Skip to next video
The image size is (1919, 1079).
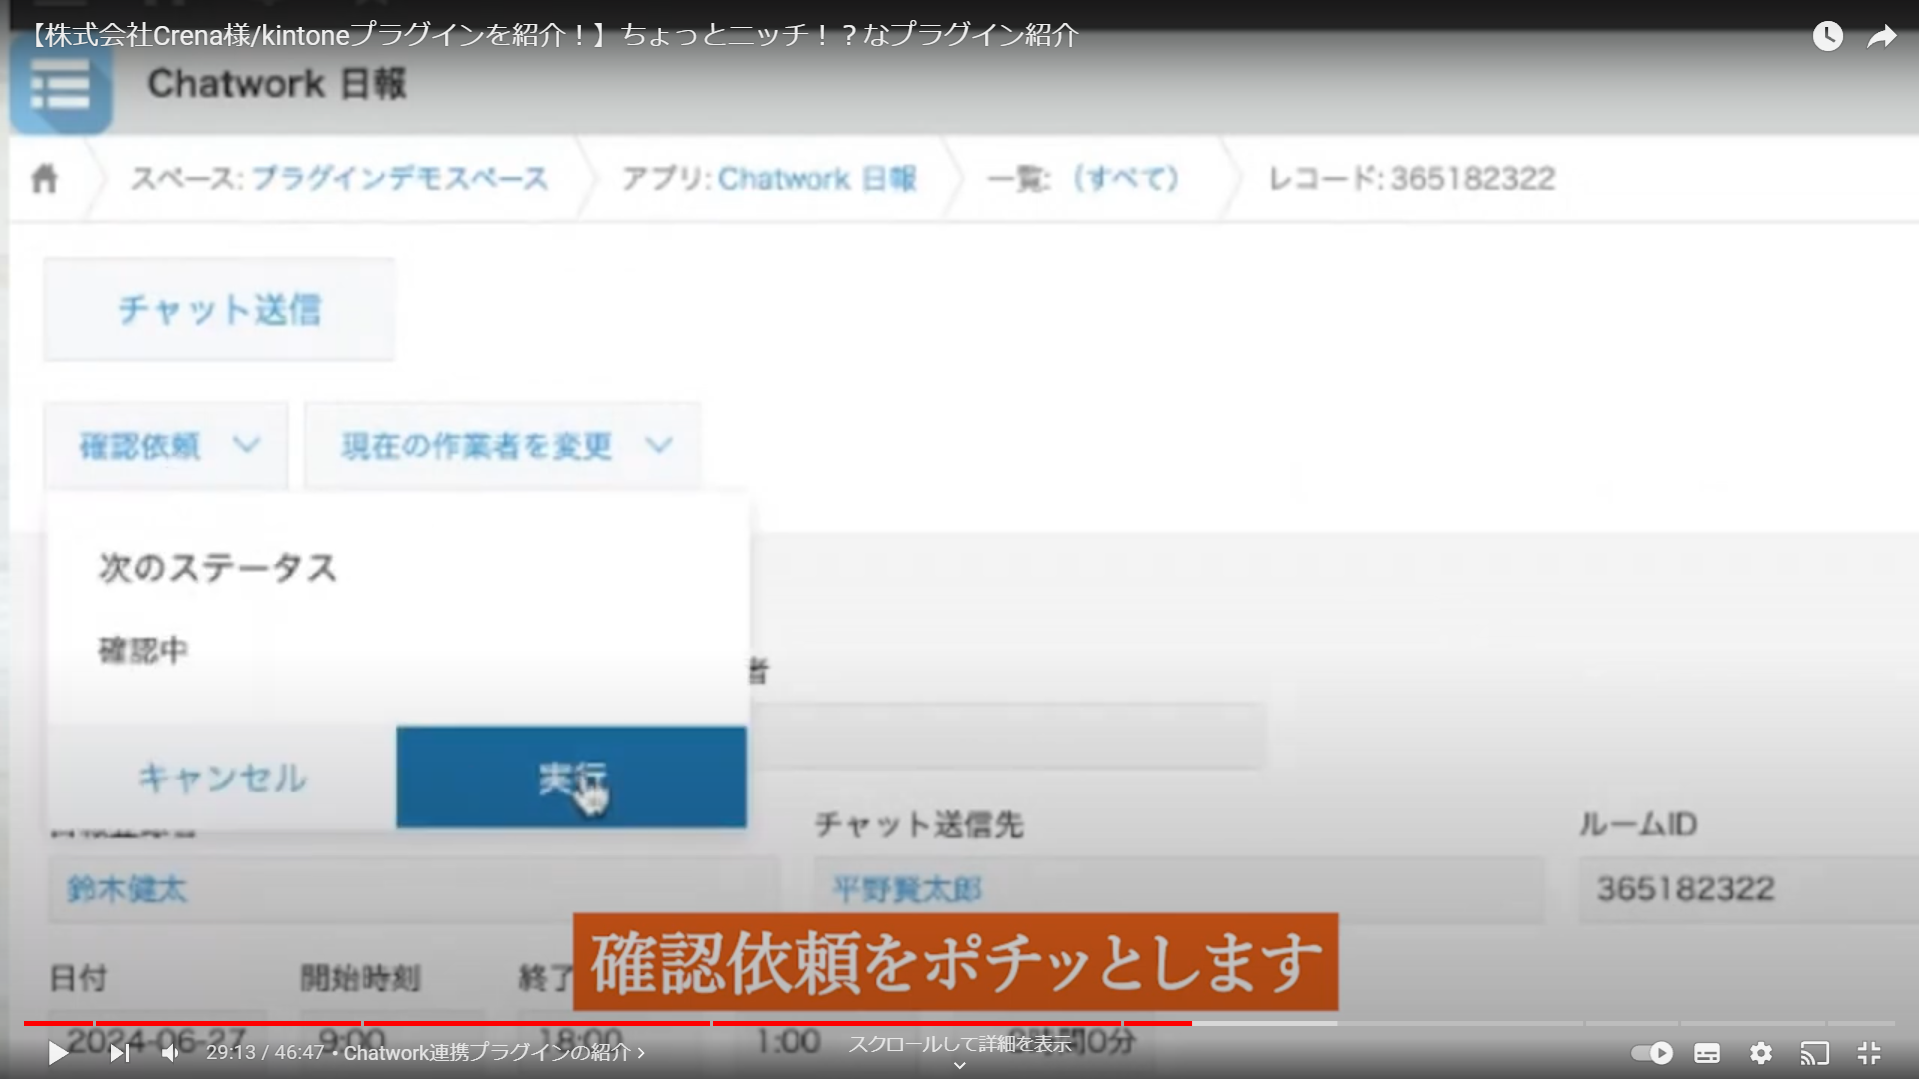120,1052
